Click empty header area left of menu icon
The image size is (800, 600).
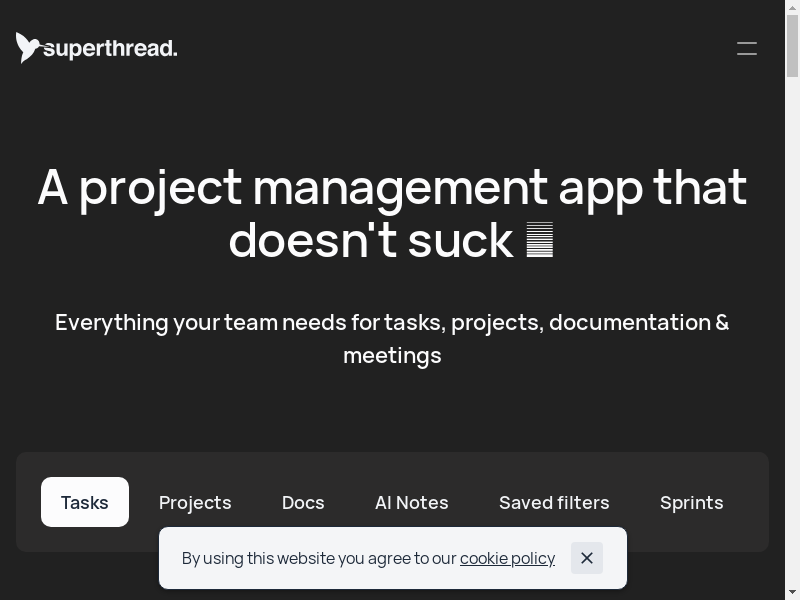click(x=450, y=48)
